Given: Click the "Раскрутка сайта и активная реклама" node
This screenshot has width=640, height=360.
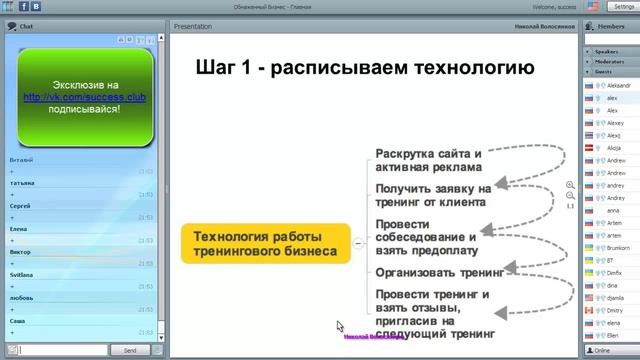Looking at the screenshot, I should 429,160.
